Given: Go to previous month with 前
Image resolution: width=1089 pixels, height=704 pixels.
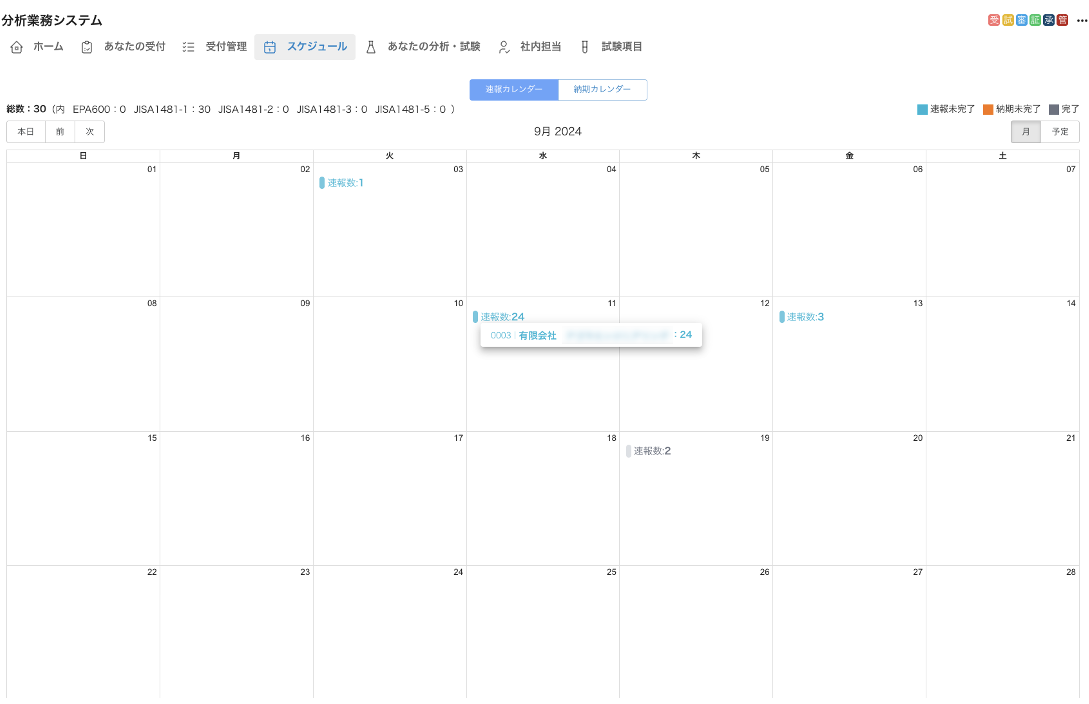Looking at the screenshot, I should click(x=60, y=131).
